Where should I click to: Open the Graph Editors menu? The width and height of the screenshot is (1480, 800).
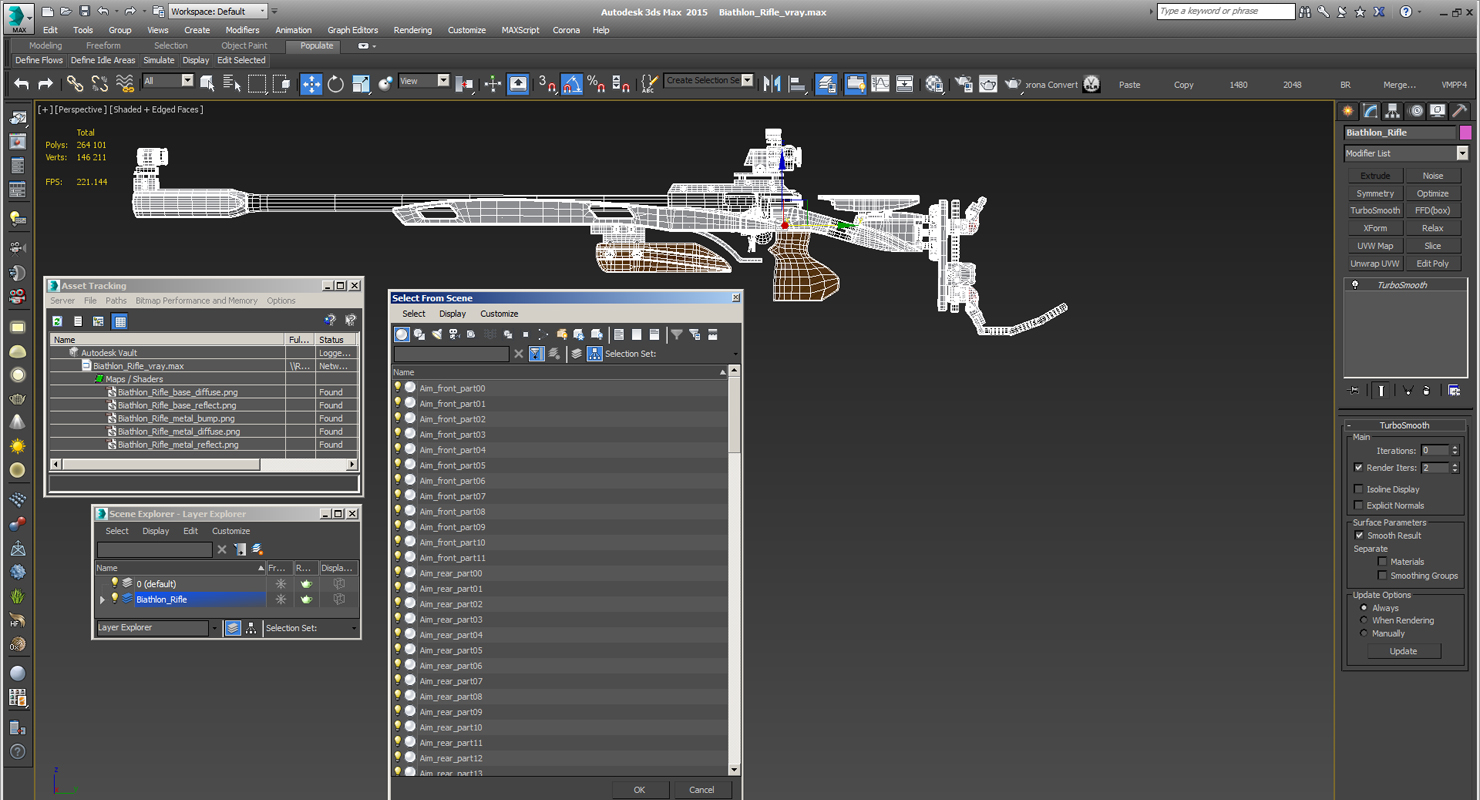(352, 30)
